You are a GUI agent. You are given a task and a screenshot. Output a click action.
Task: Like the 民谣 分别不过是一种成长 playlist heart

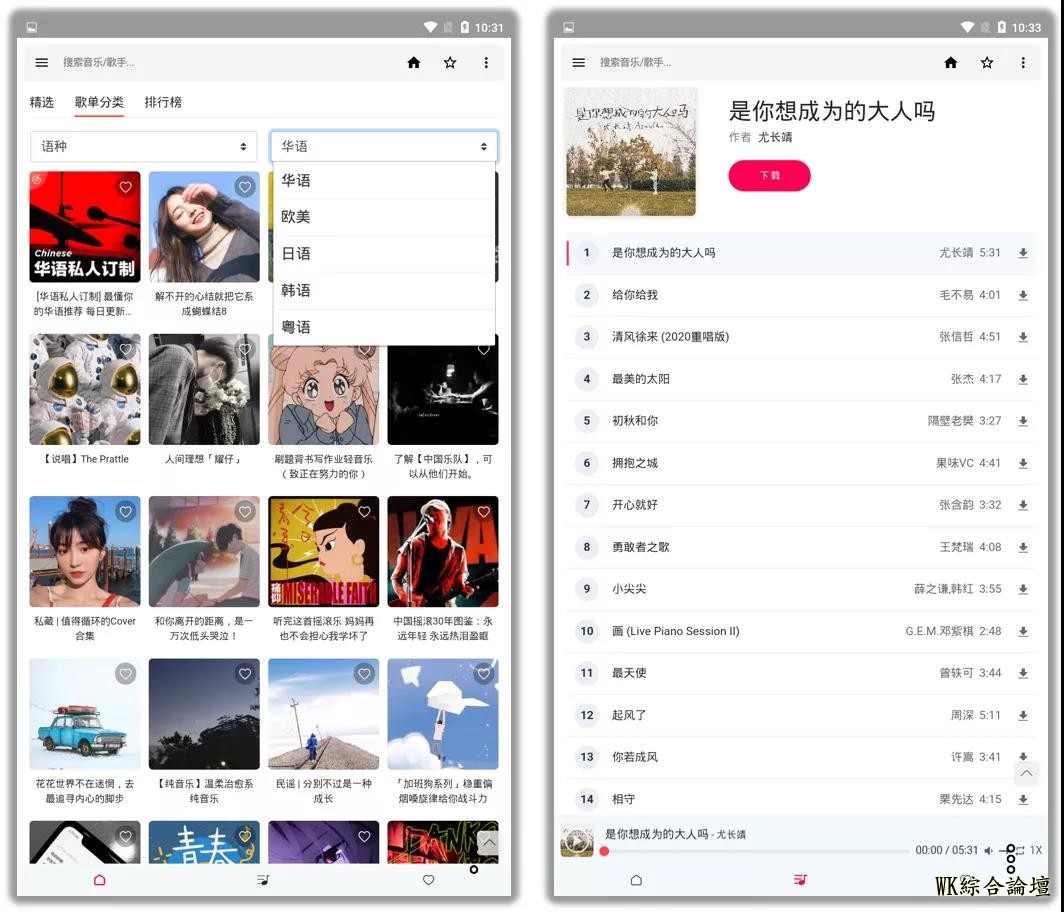[x=364, y=673]
